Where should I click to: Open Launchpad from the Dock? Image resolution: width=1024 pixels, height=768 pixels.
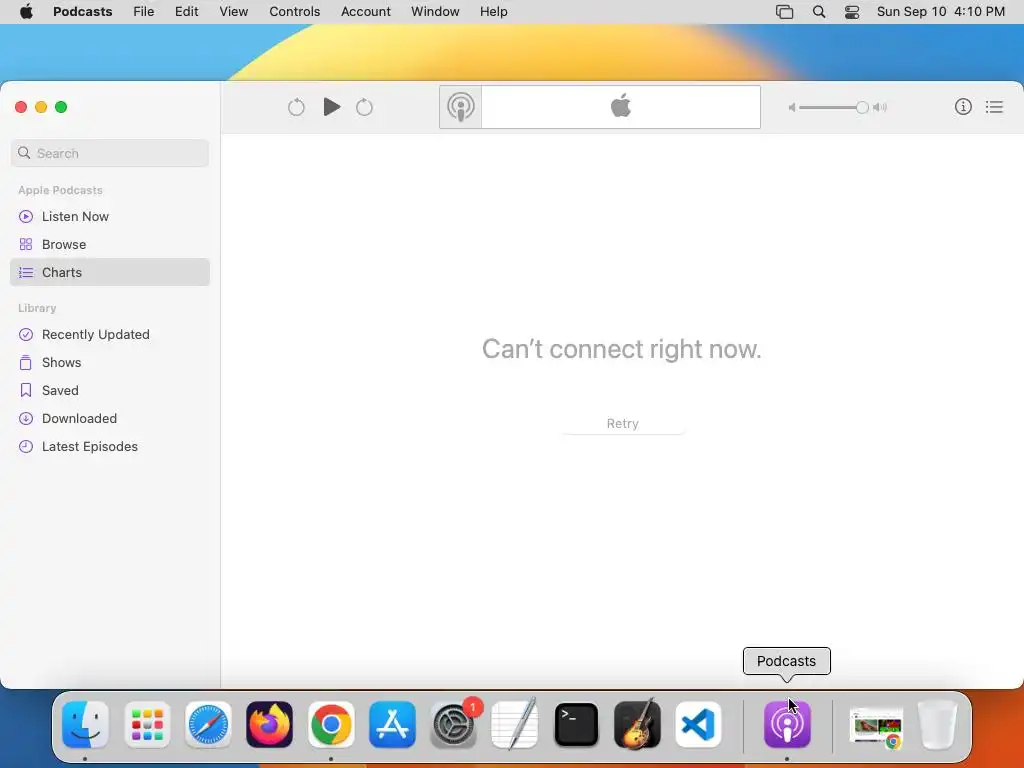[147, 724]
